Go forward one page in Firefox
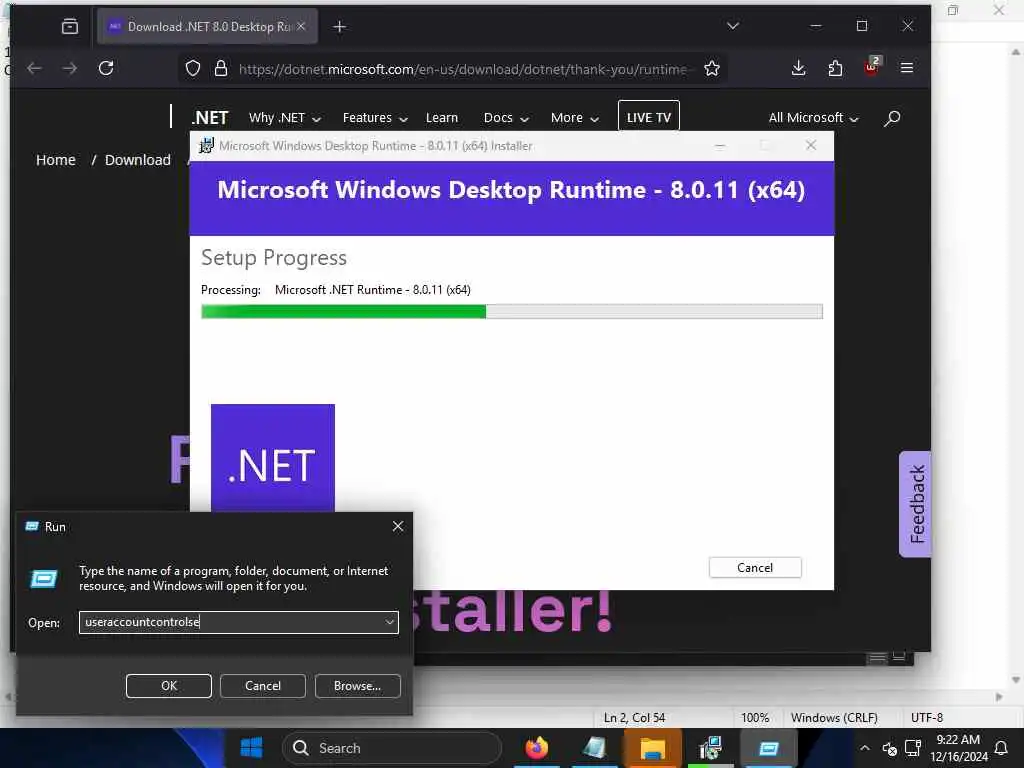Screen dimensions: 1024x768 pyautogui.click(x=69, y=68)
